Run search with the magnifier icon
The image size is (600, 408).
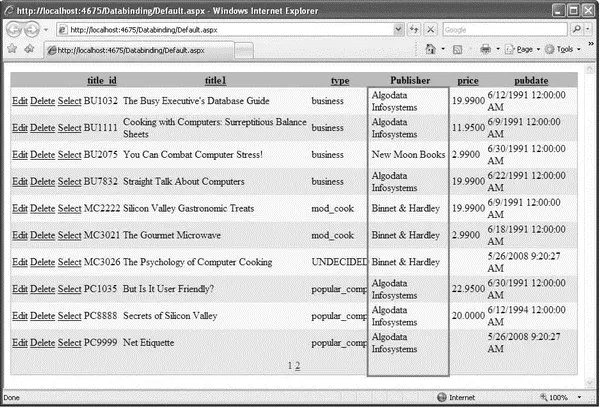[577, 29]
